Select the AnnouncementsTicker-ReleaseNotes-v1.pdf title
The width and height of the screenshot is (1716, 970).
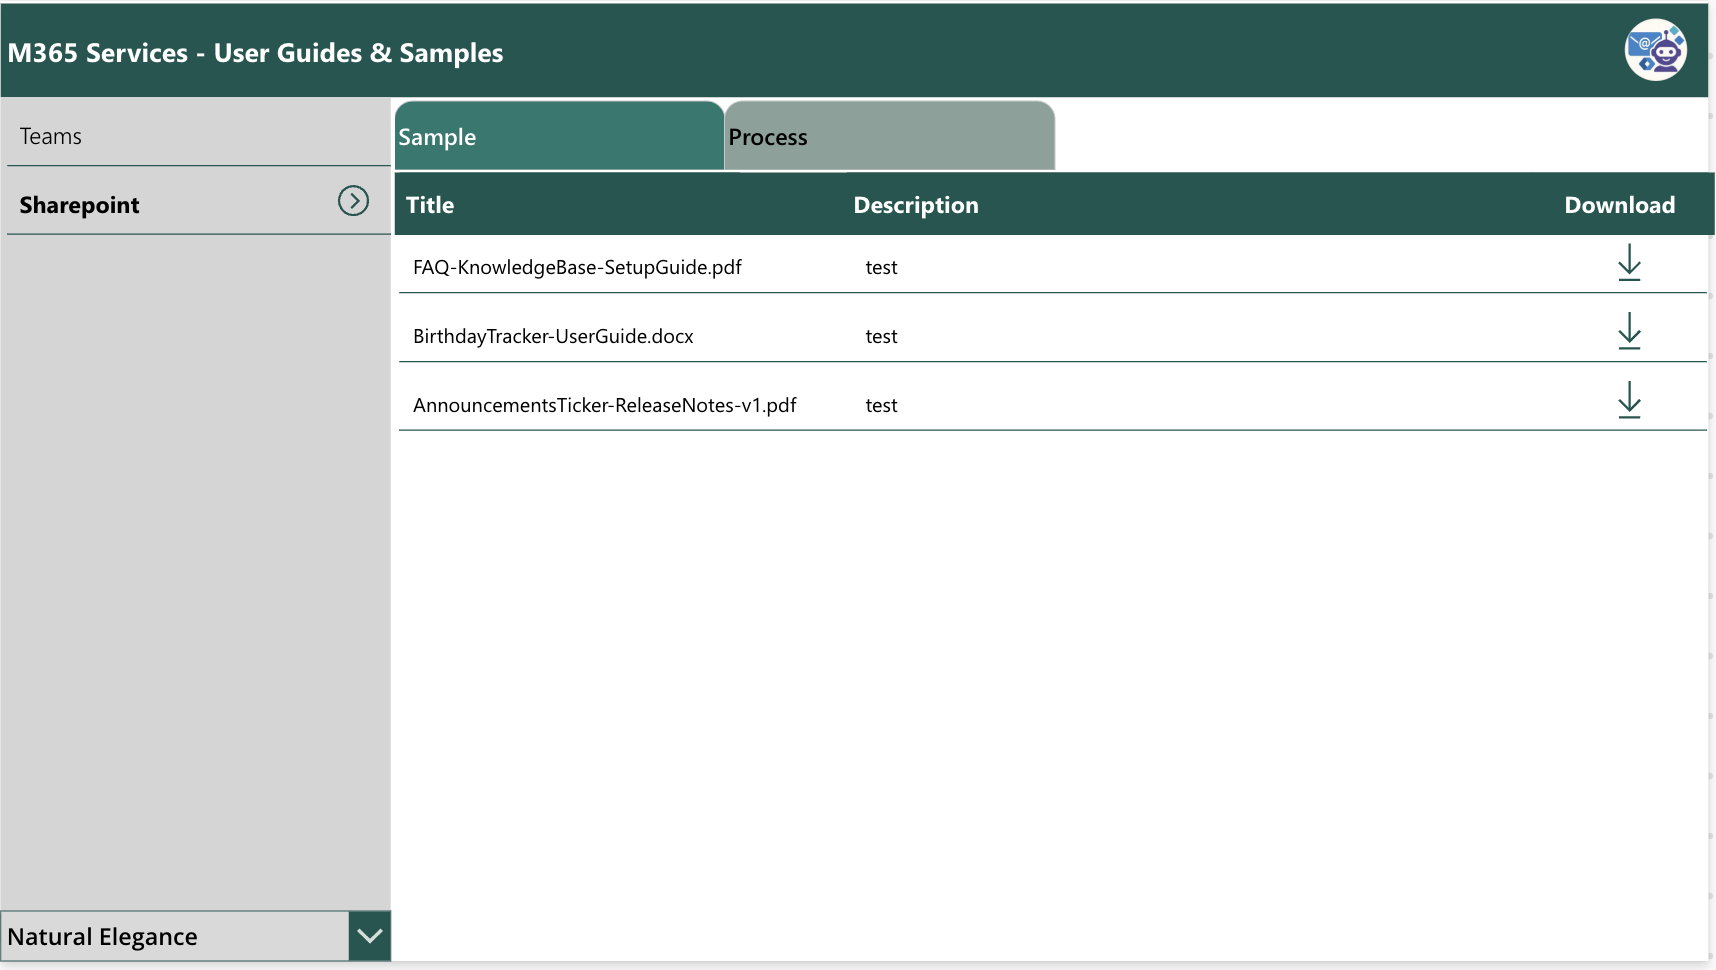coord(604,405)
